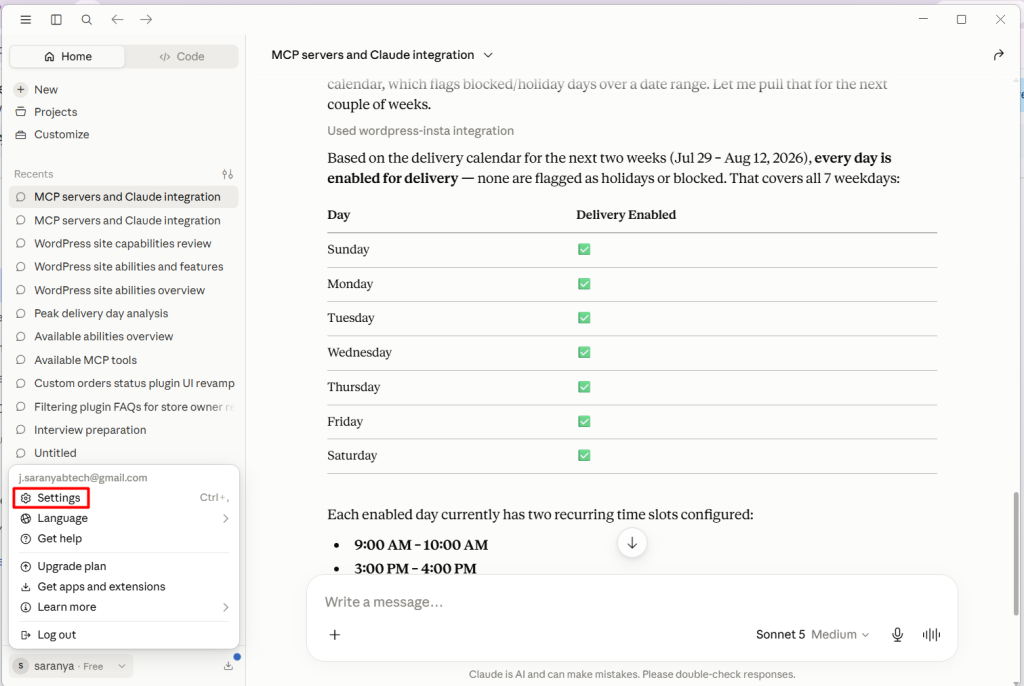Click the Projects folder icon
The image size is (1024, 686).
point(21,112)
